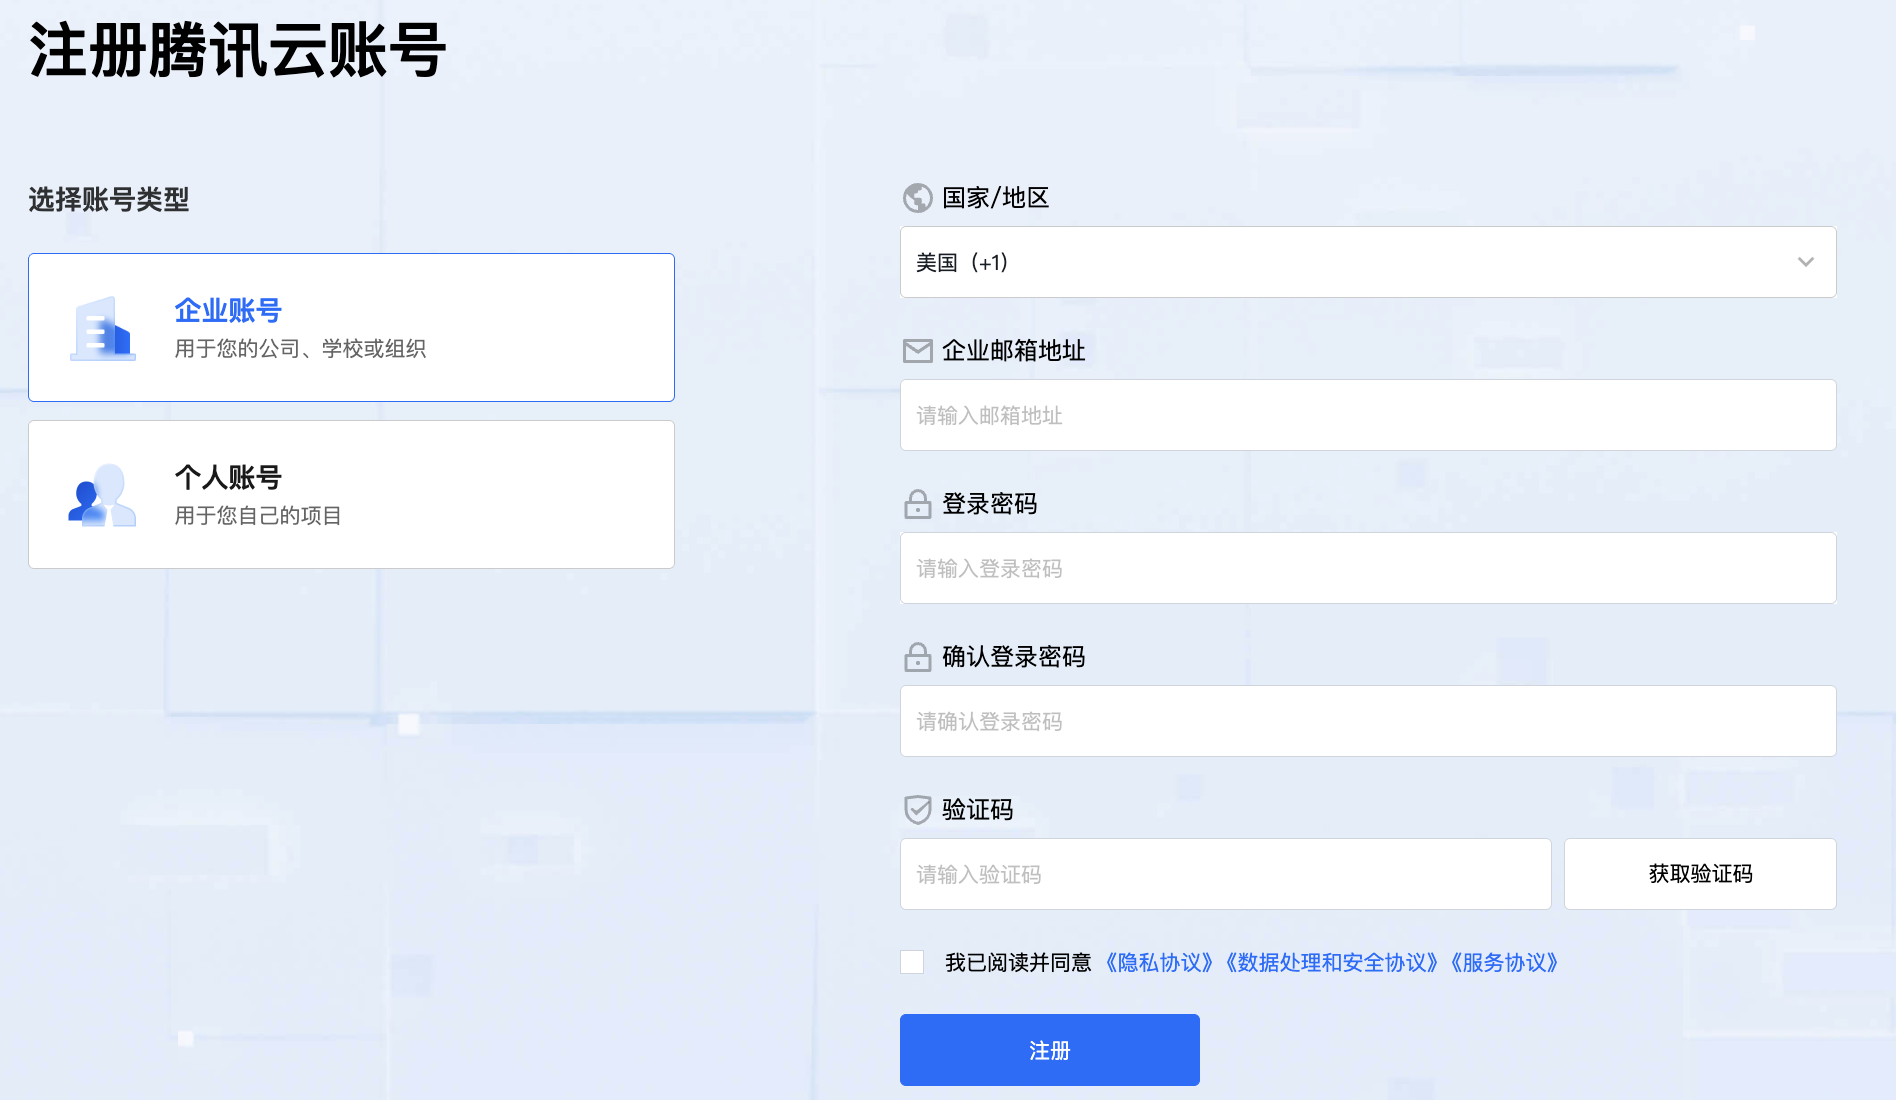Open the 国家/地区 dropdown showing 美国 (+1)
The width and height of the screenshot is (1896, 1100).
click(x=1368, y=262)
